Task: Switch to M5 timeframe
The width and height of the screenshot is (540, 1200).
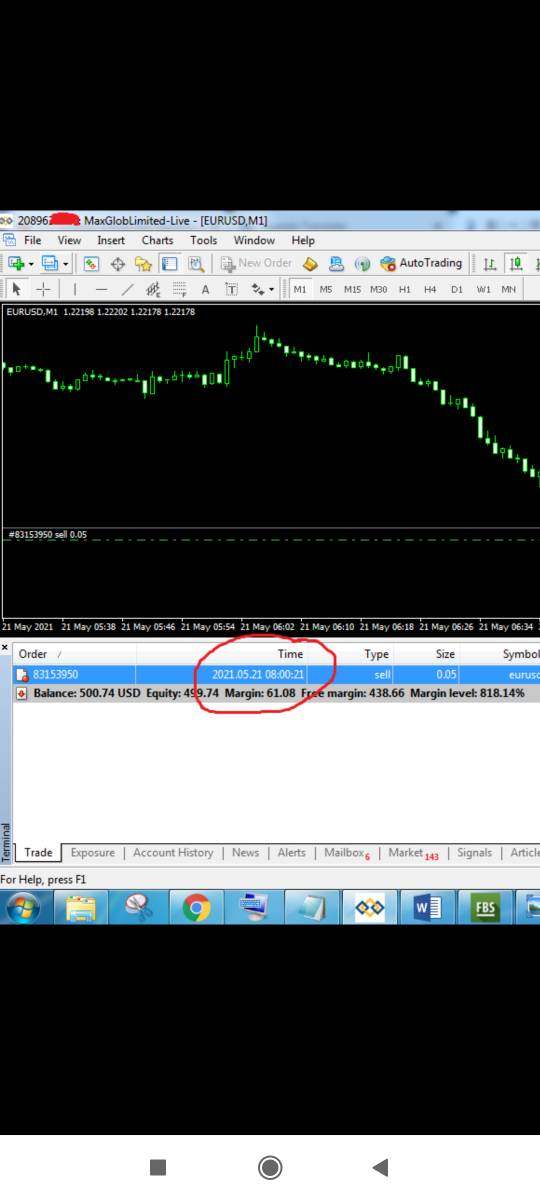Action: [326, 289]
